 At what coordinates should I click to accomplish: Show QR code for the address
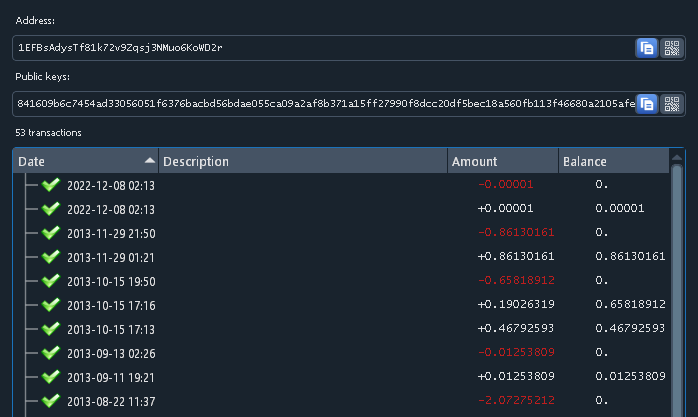[x=671, y=48]
